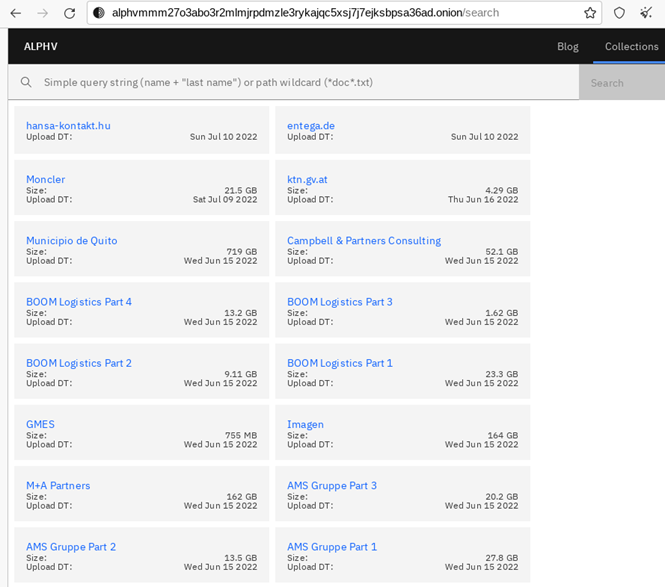Open BOOM Logistics Part 4
Viewport: 665px width, 587px height.
click(x=79, y=302)
